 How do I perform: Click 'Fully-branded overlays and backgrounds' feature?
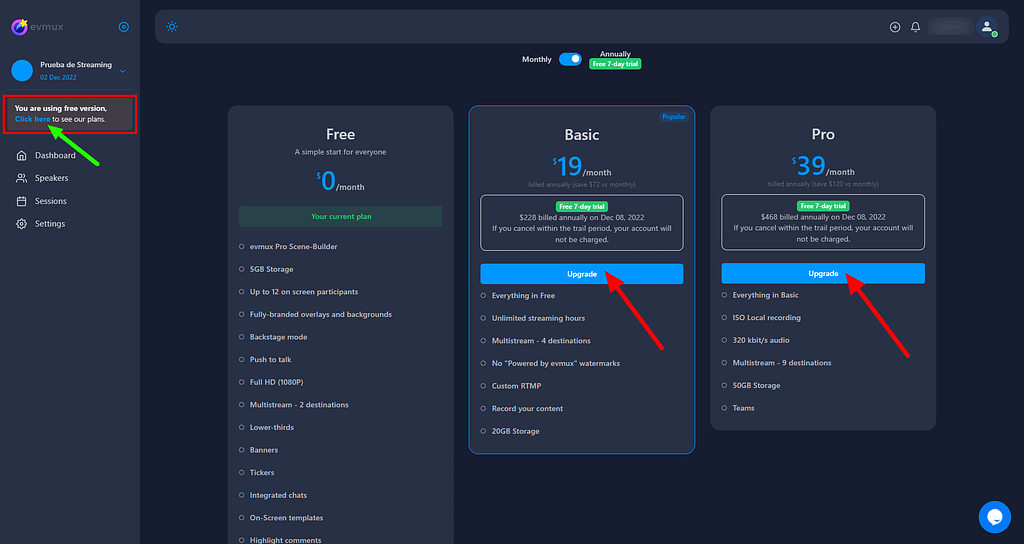[x=321, y=315]
